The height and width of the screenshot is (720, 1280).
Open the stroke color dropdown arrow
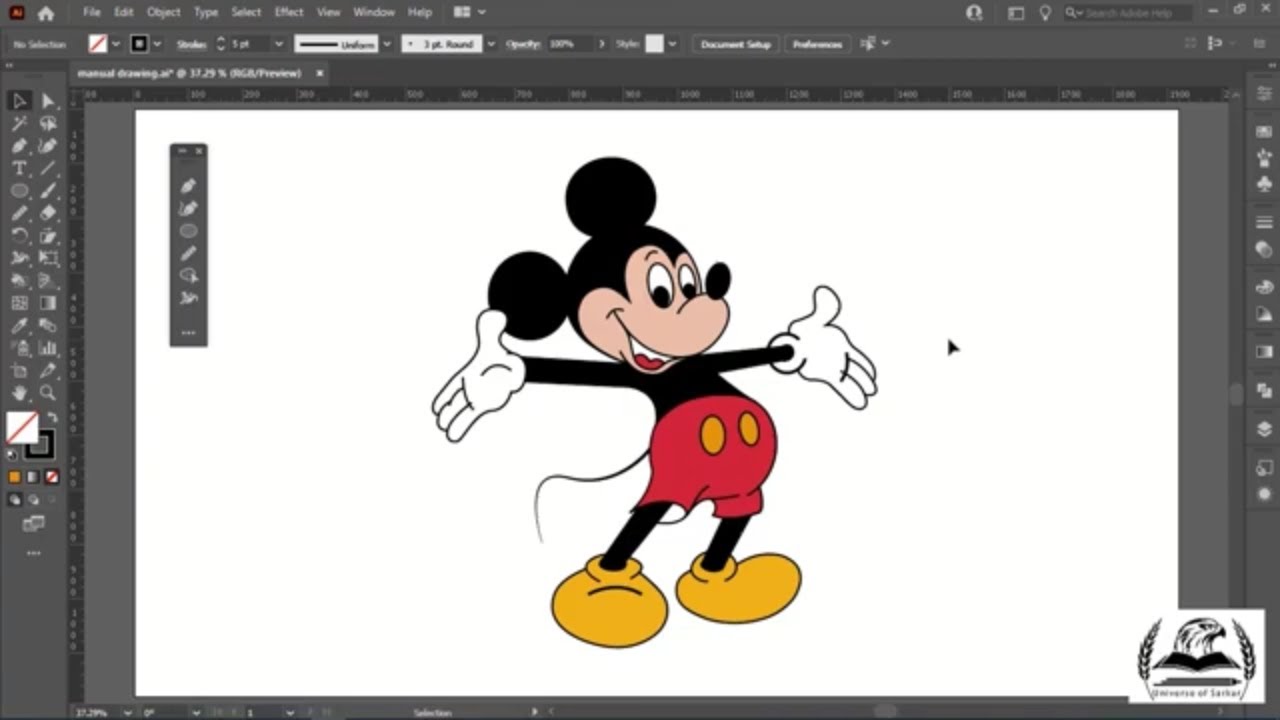click(x=157, y=44)
